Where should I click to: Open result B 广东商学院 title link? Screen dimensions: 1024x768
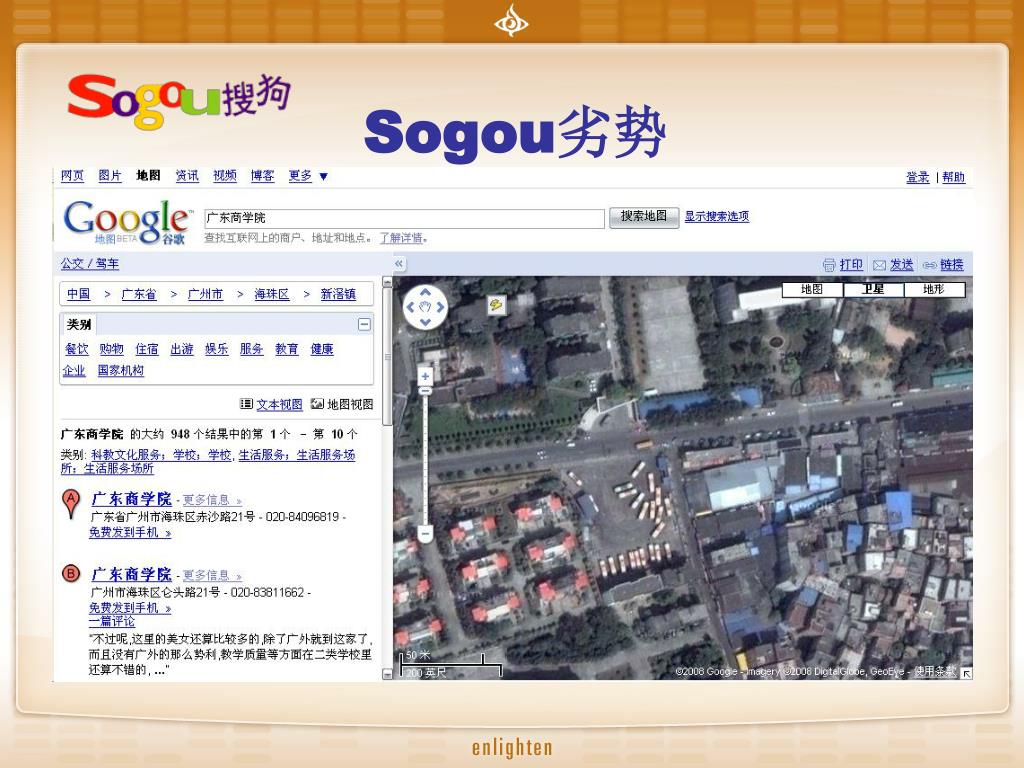[131, 575]
